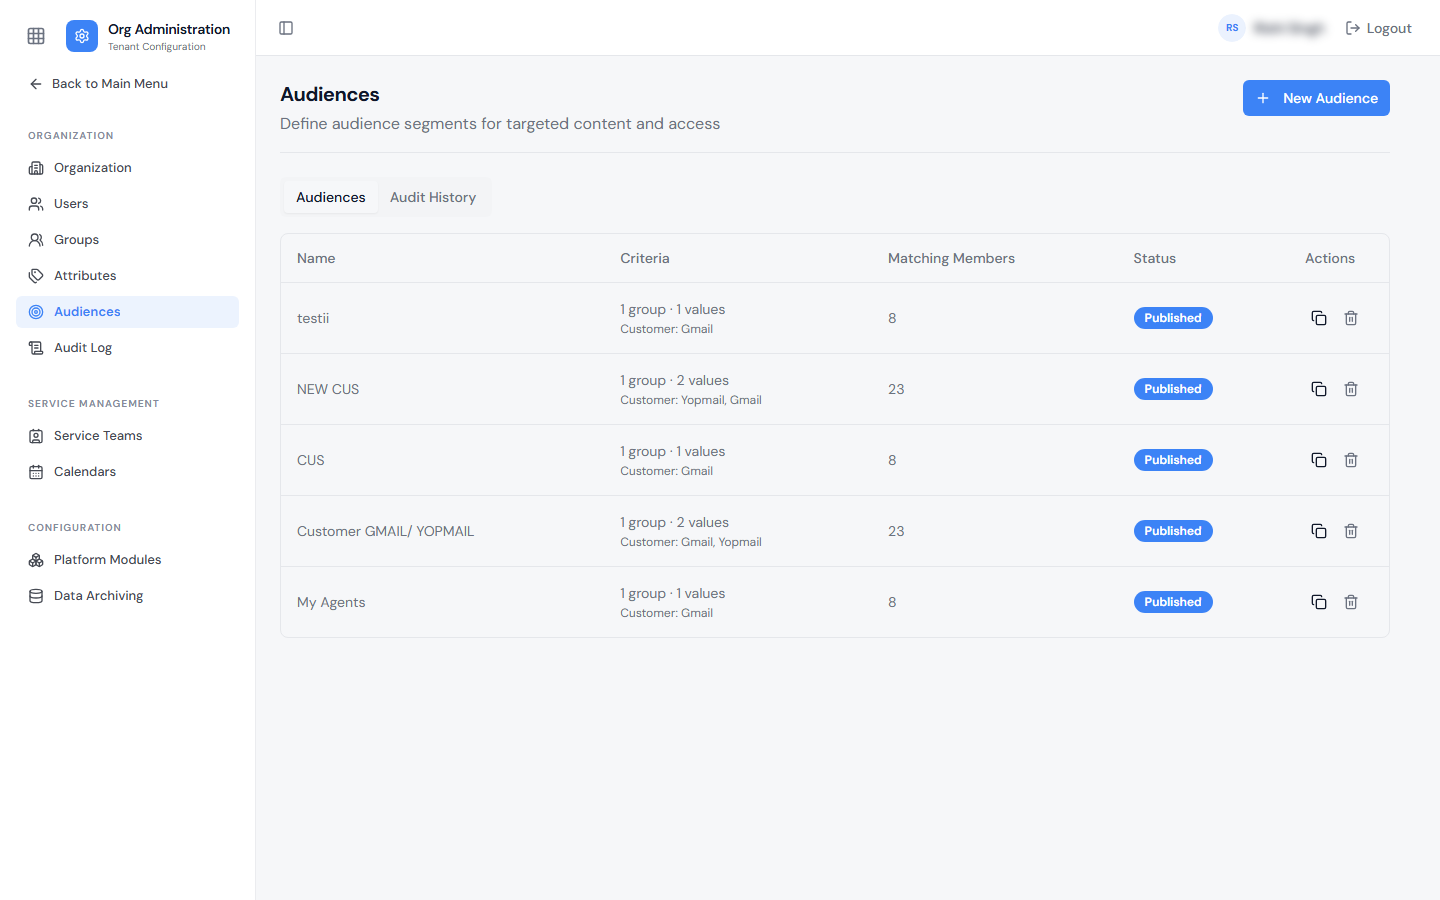
Task: Click the Matching Members column header
Action: 951,258
